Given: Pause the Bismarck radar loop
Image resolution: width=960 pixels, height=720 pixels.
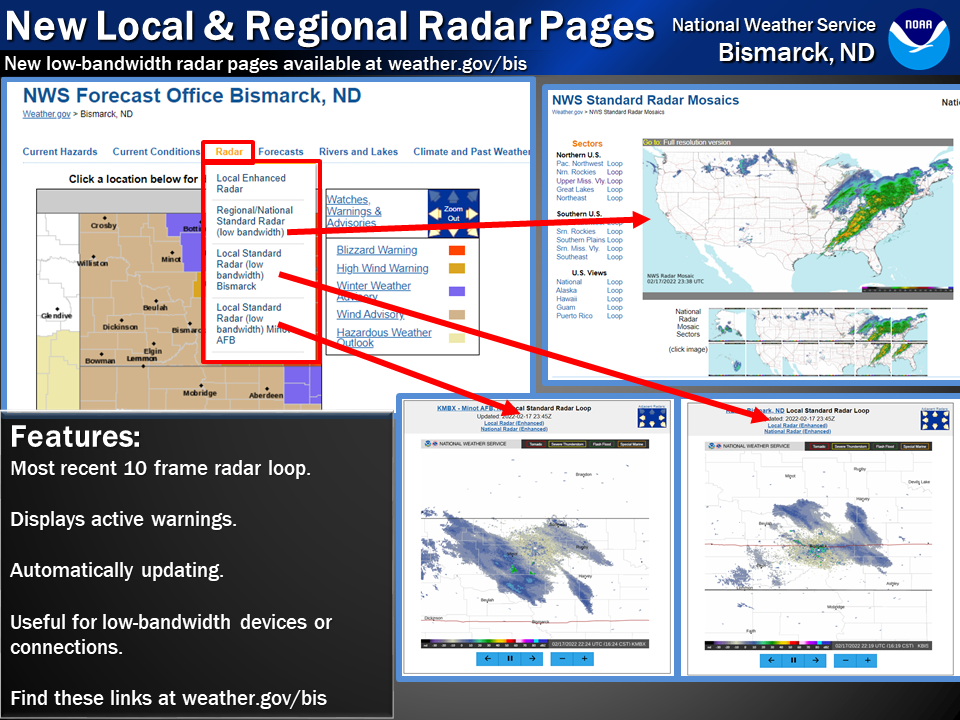Looking at the screenshot, I should click(793, 661).
